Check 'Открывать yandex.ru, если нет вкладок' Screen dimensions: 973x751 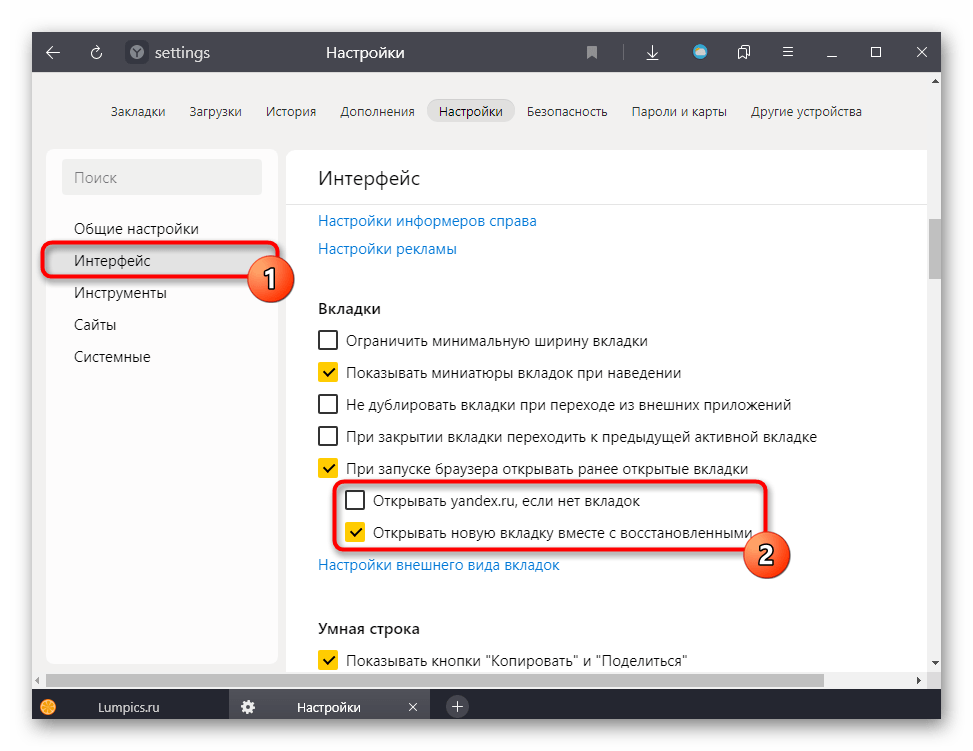[x=355, y=500]
